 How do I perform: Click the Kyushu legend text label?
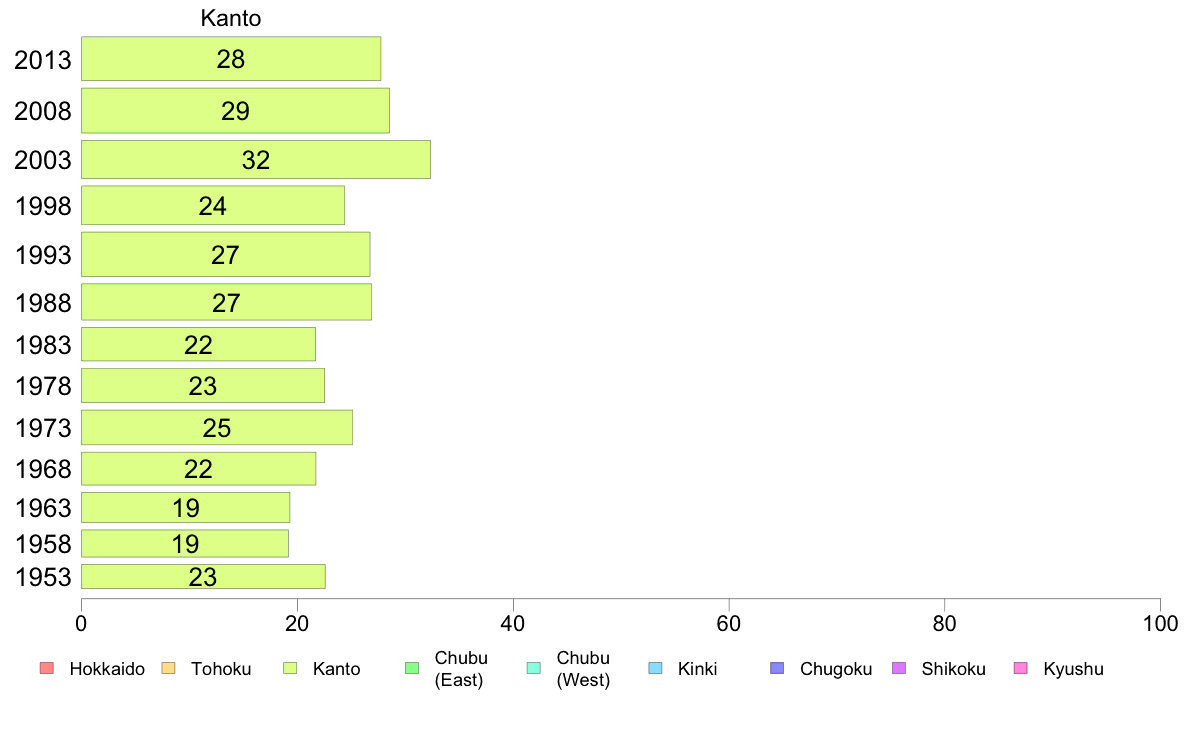(1073, 669)
